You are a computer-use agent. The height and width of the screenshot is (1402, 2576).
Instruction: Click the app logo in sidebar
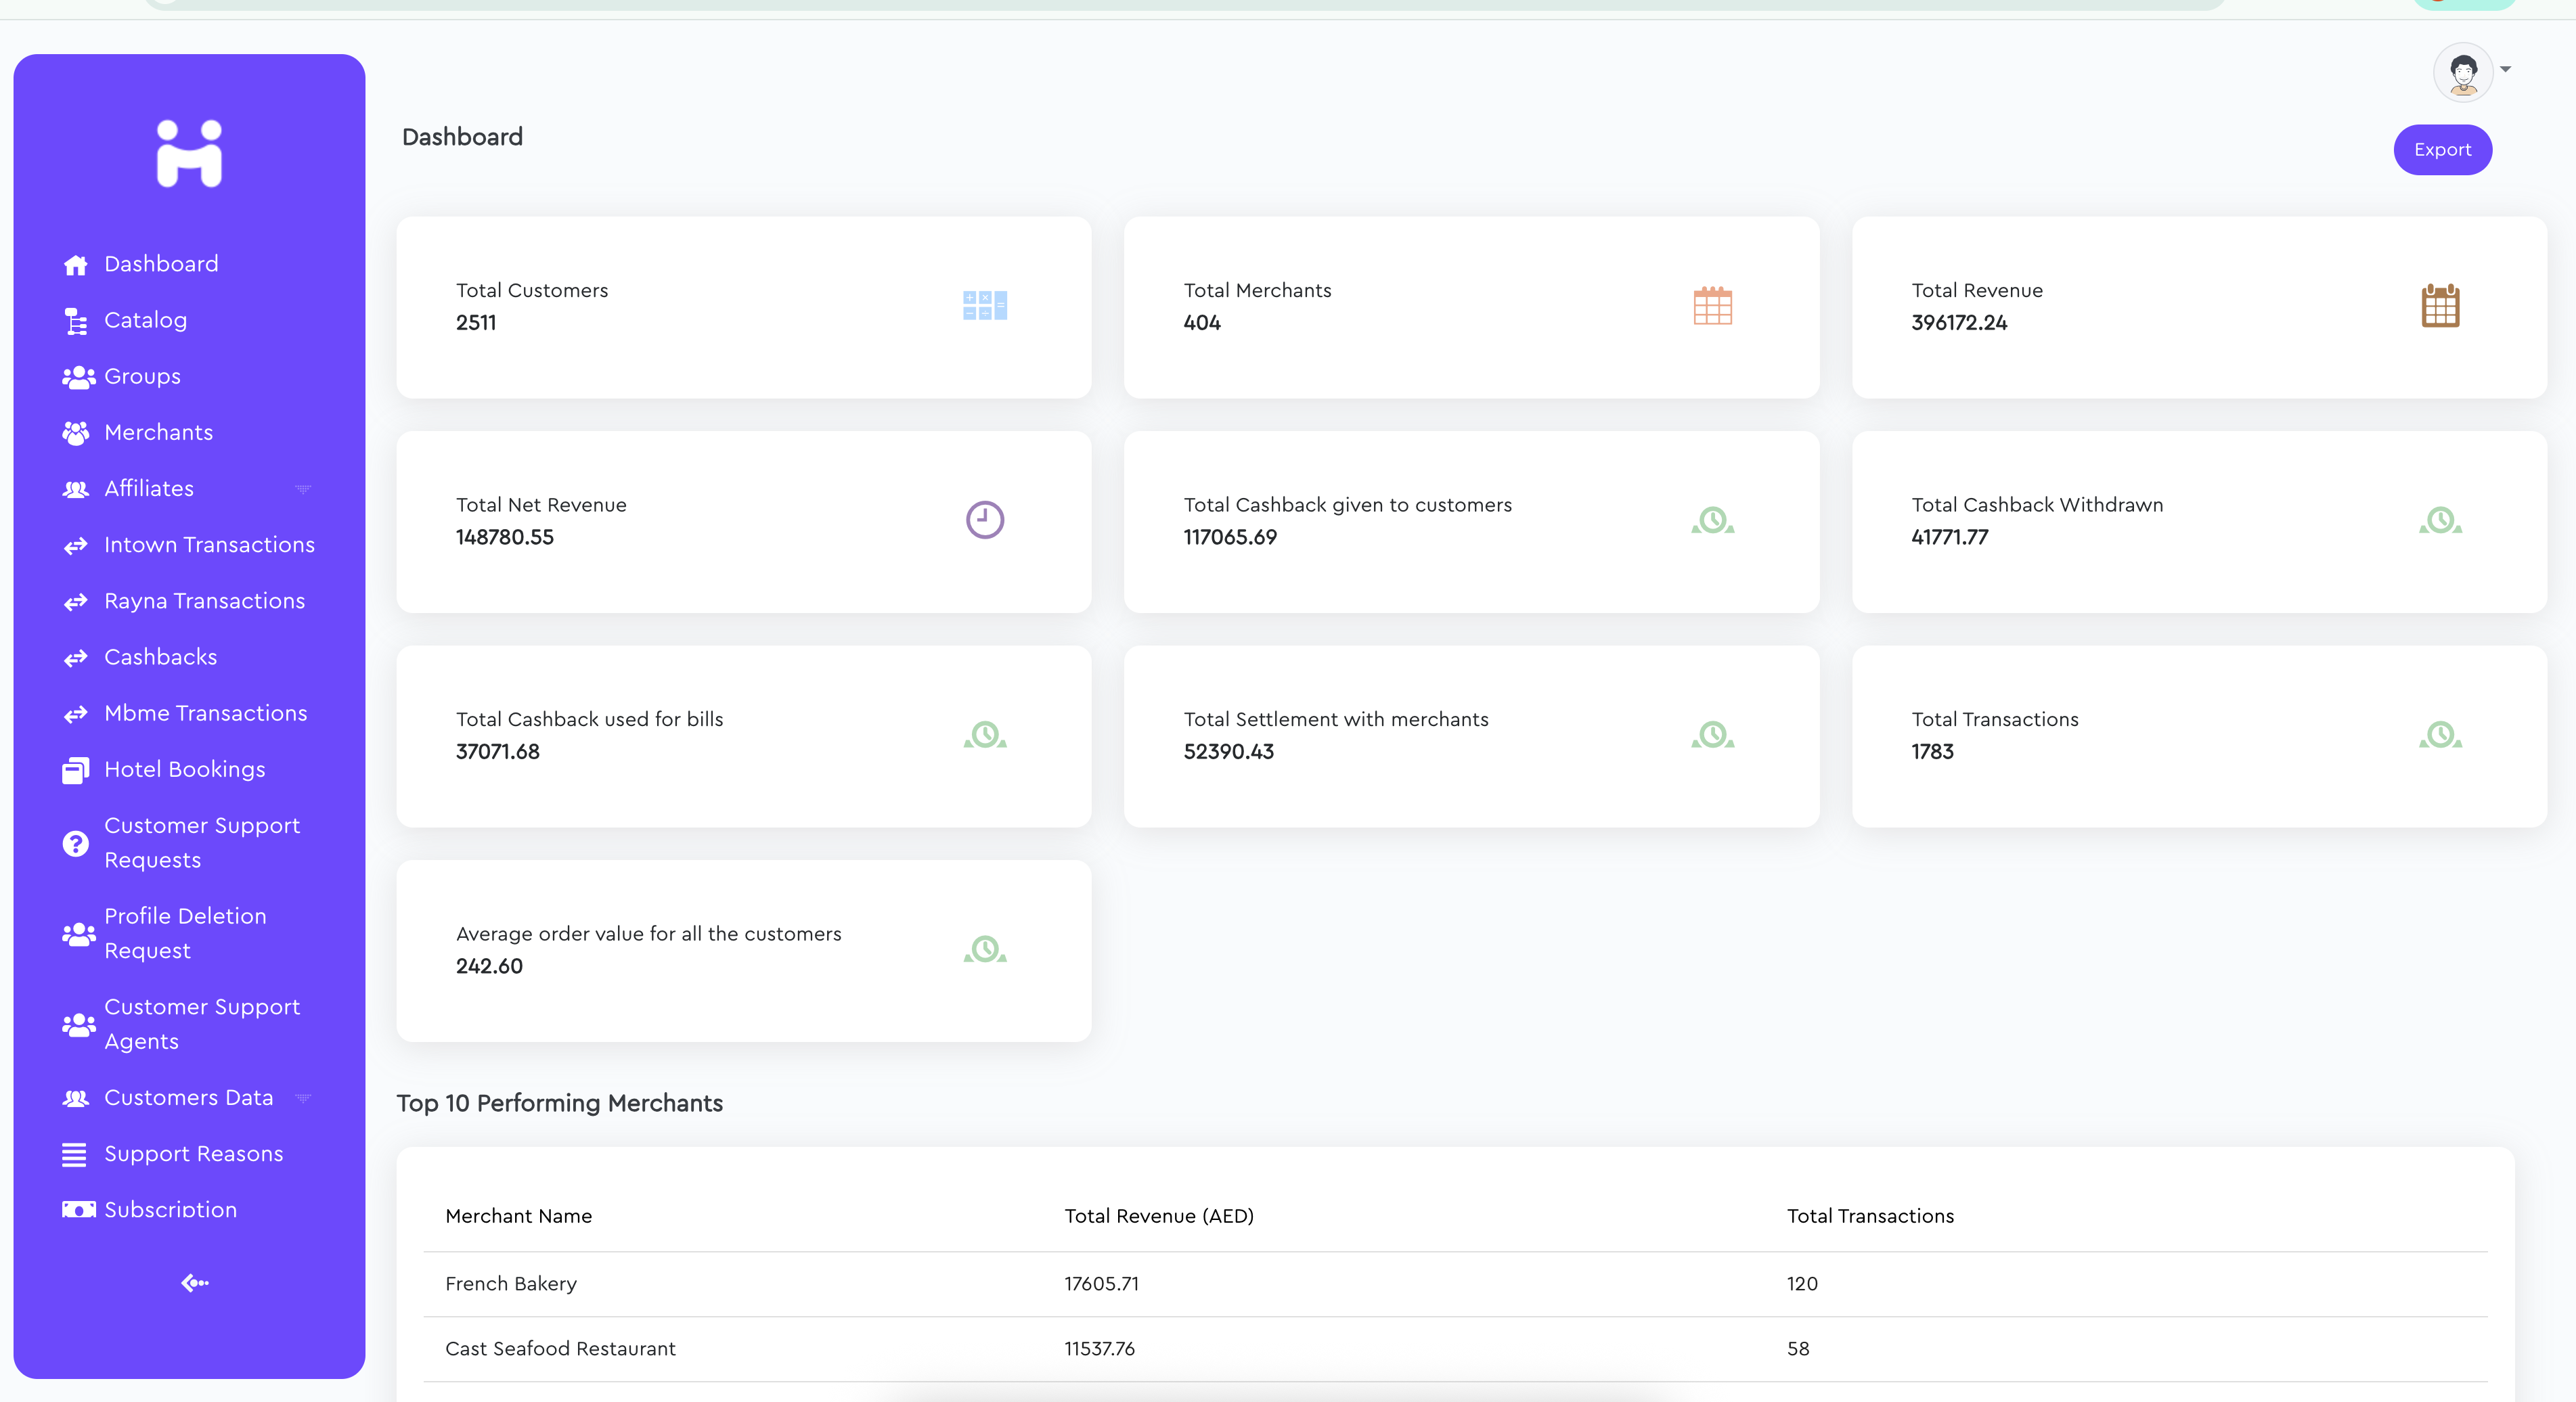[x=189, y=154]
